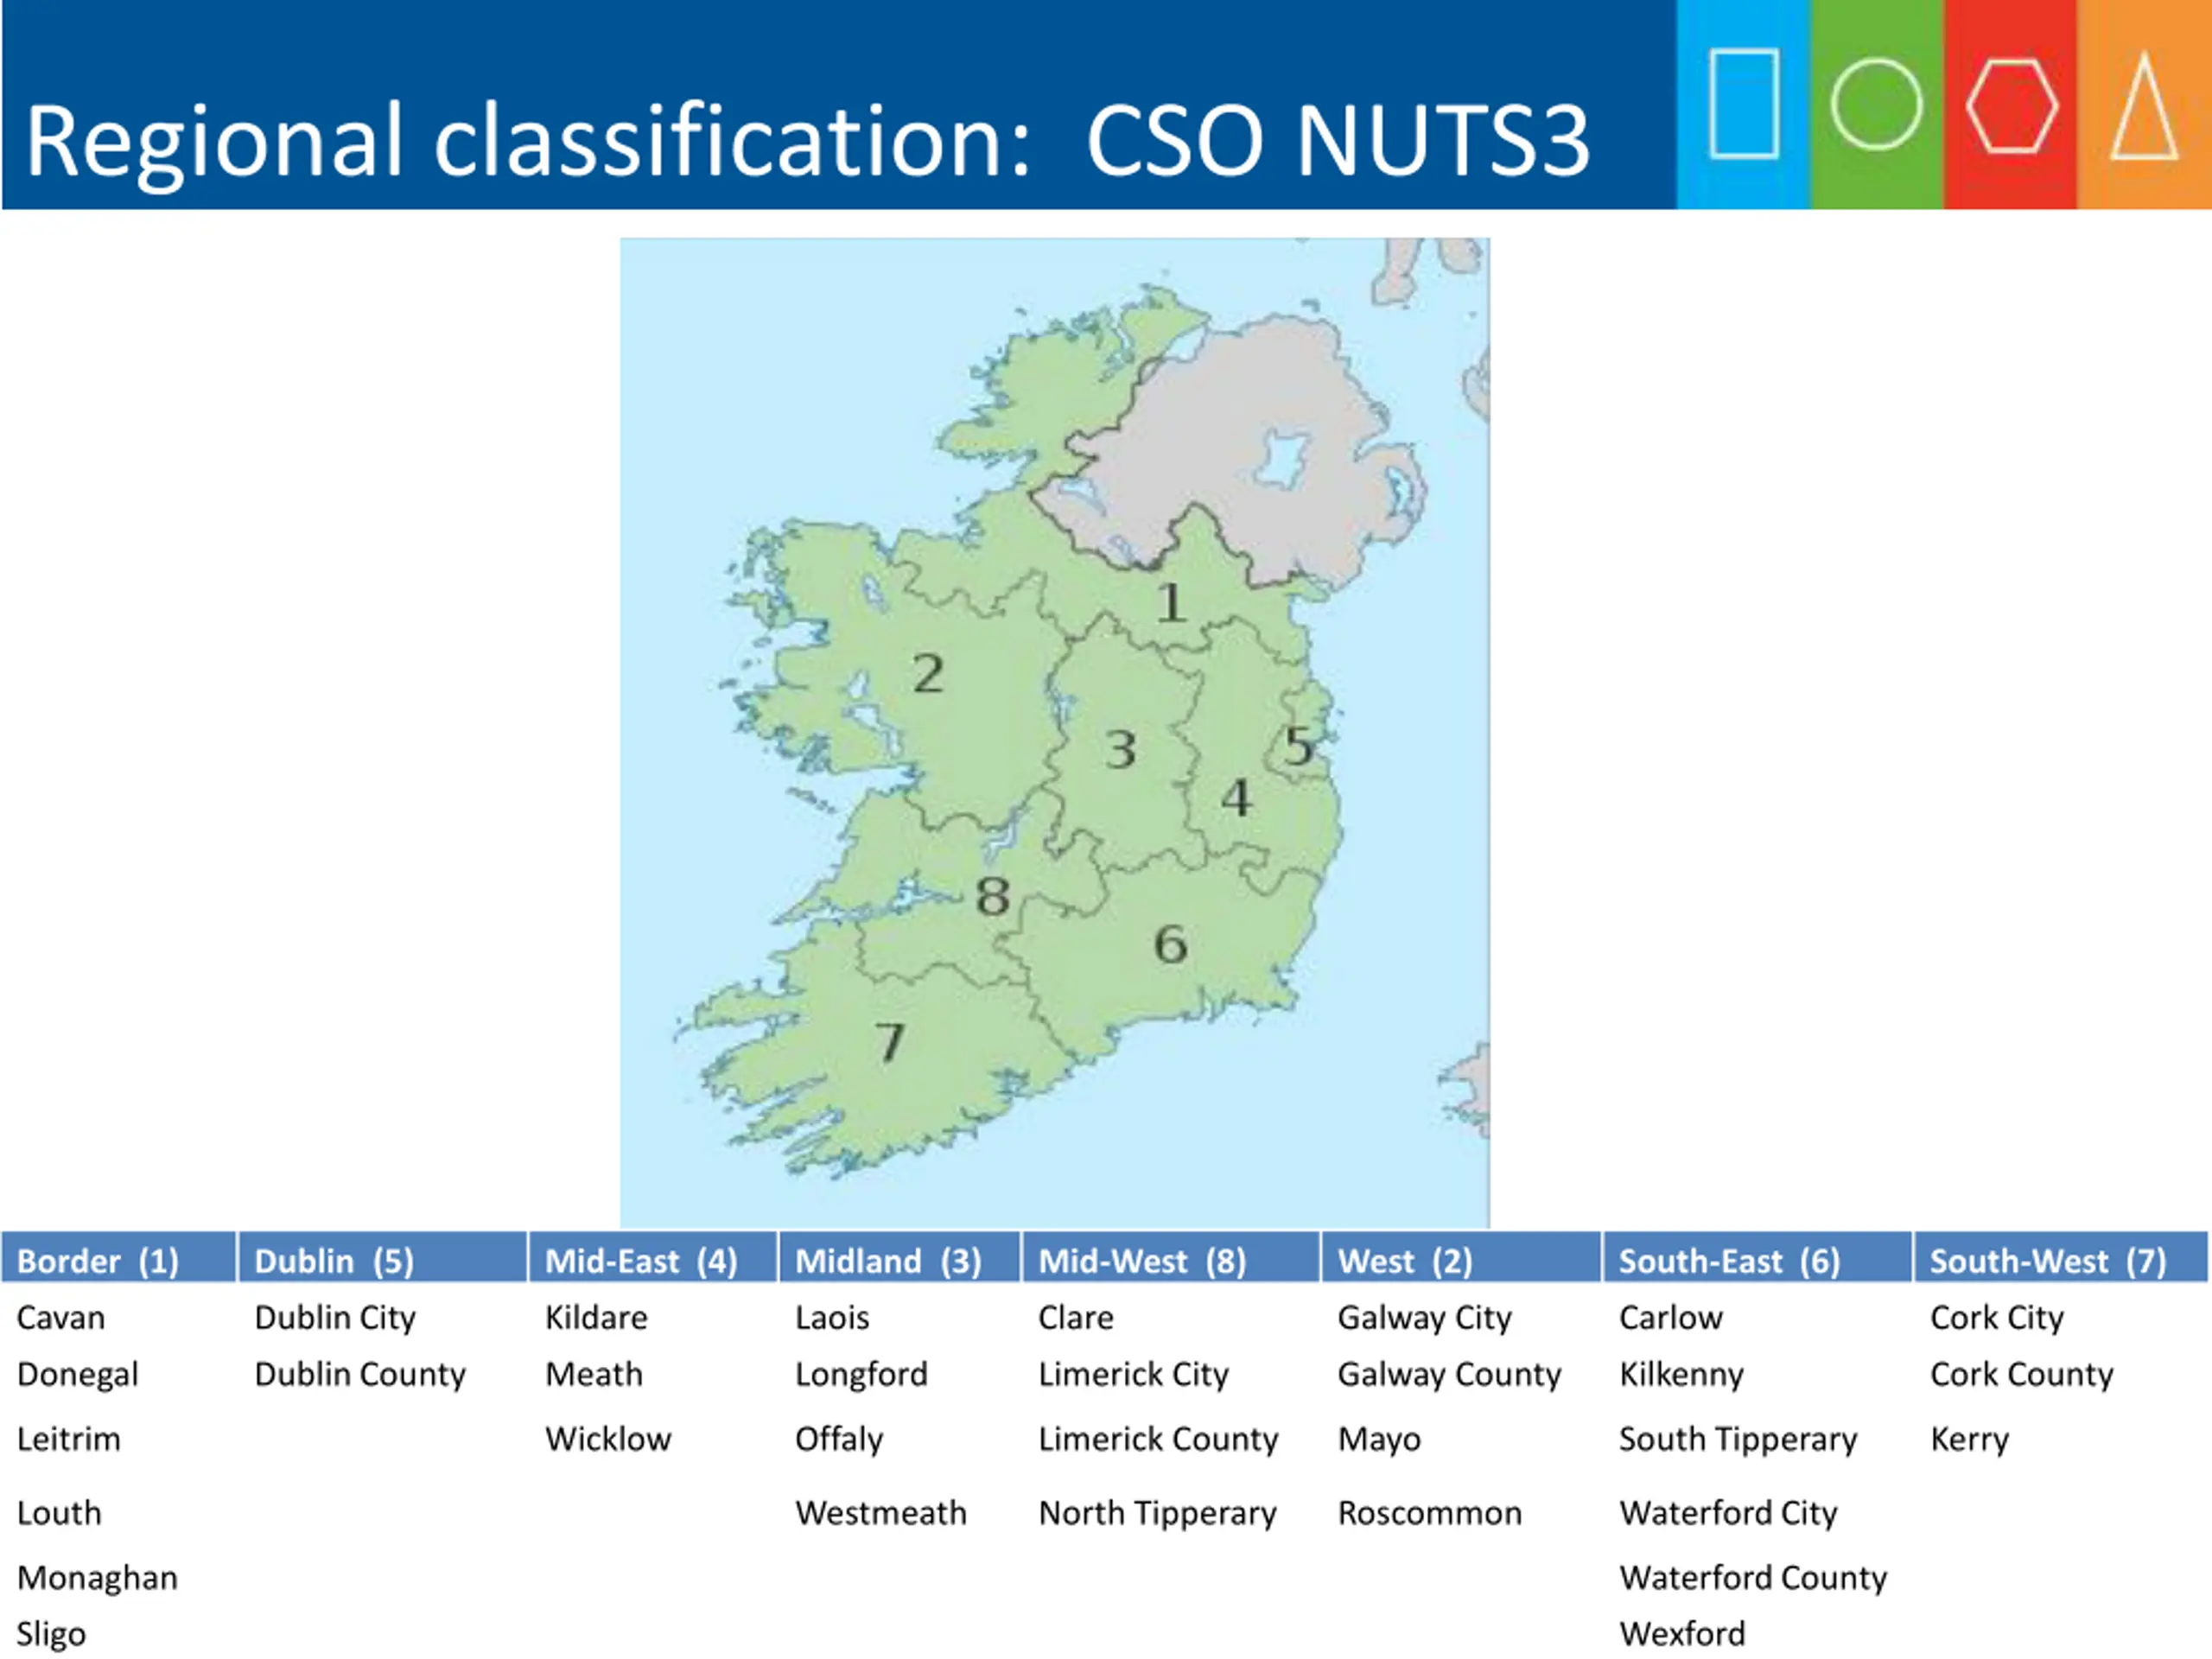Click the Galway City cell
Screen dimensions: 2212x1659
coord(1425,1318)
